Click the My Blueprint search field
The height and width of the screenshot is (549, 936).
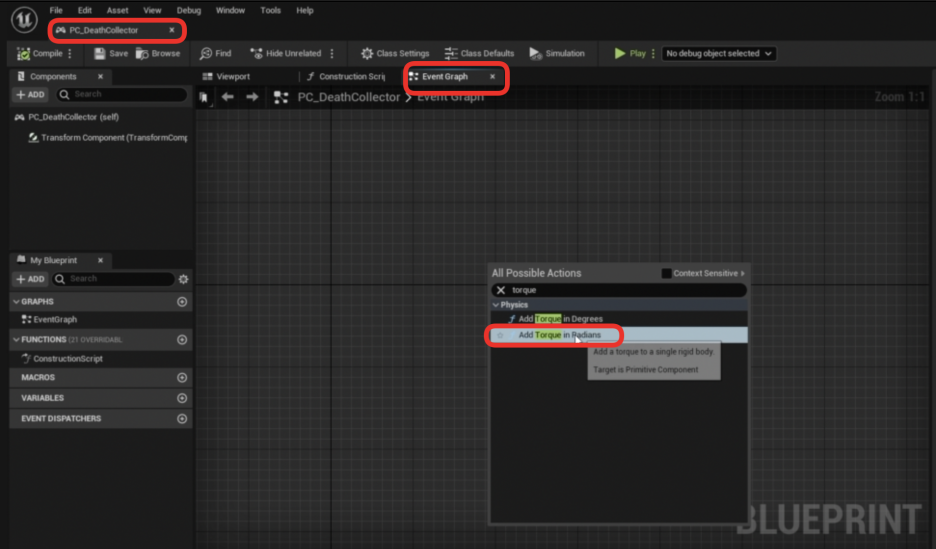pos(113,279)
